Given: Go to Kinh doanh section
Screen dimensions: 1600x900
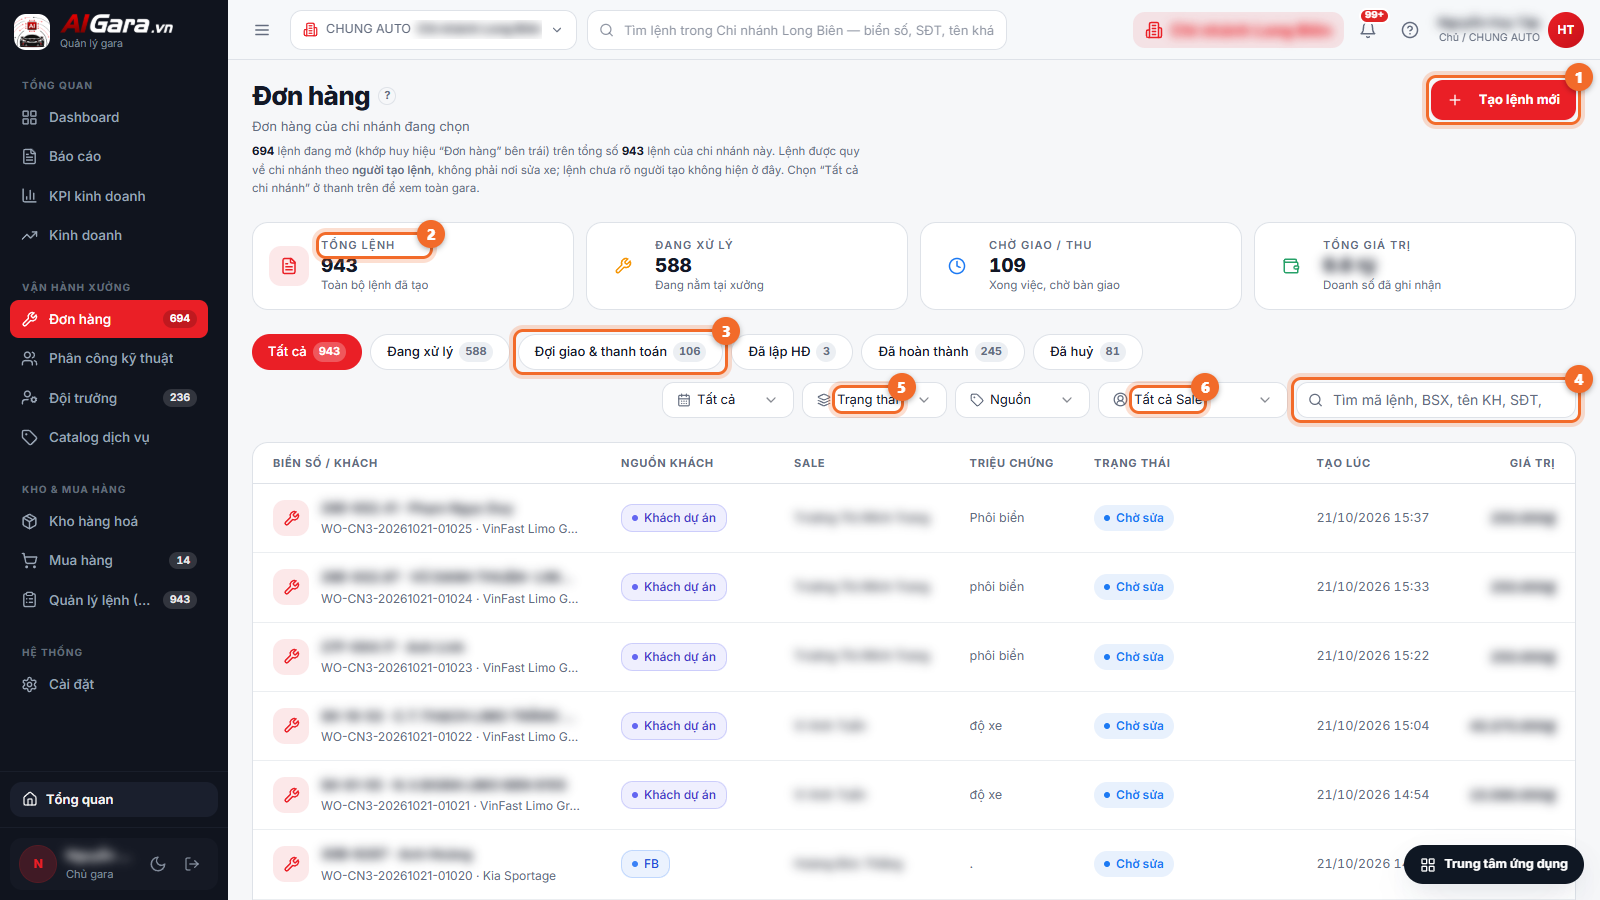Looking at the screenshot, I should tap(109, 235).
